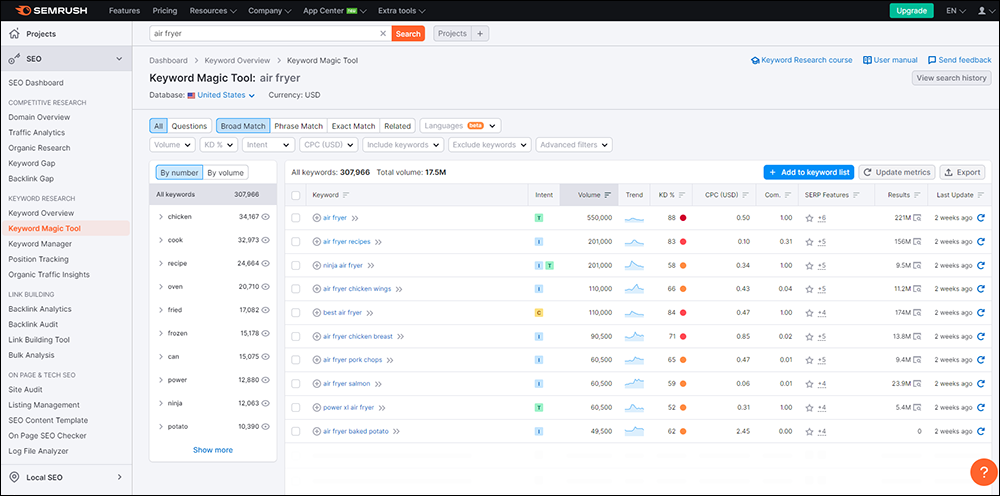Click the Local SEO pin icon
Screen dimensions: 1000x496
pos(15,477)
